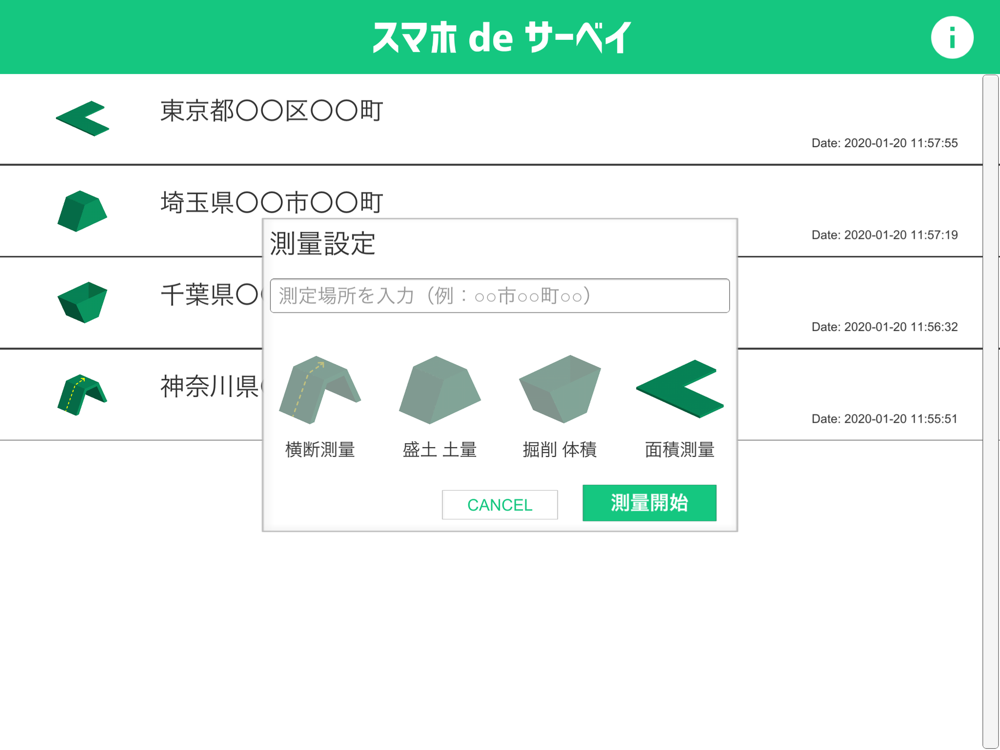1000x750 pixels.
Task: Click the area icon beside 東京都〇〇区〇〇町
Action: point(82,119)
